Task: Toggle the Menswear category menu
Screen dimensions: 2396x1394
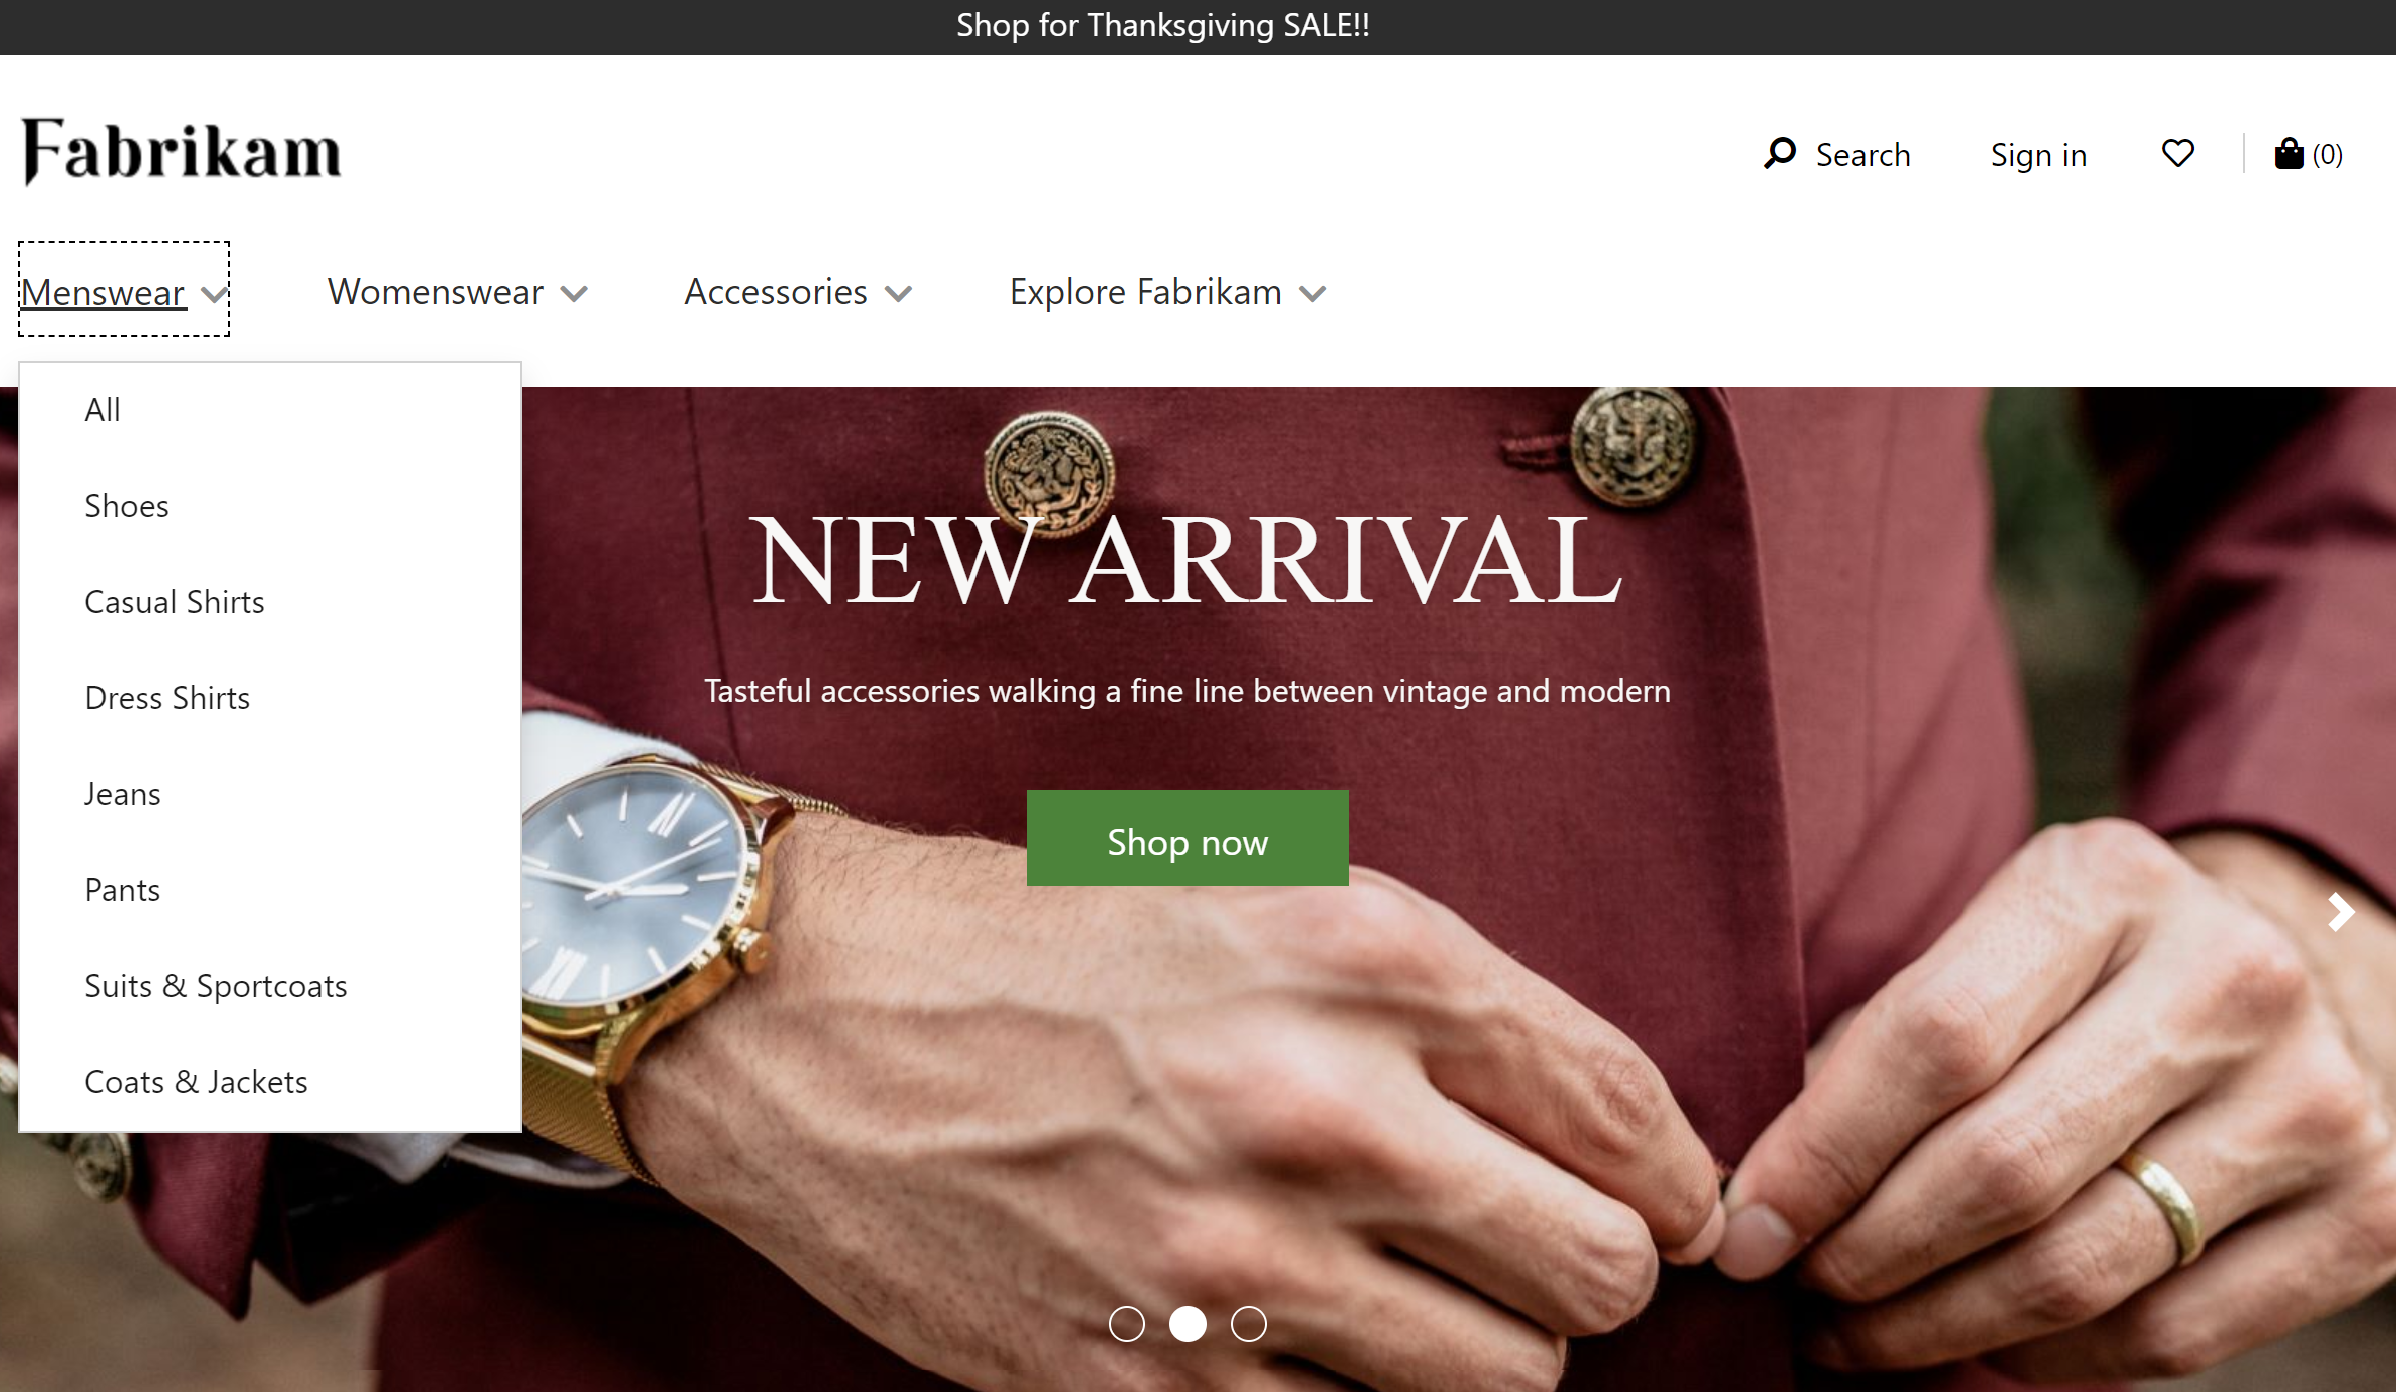Action: [124, 290]
